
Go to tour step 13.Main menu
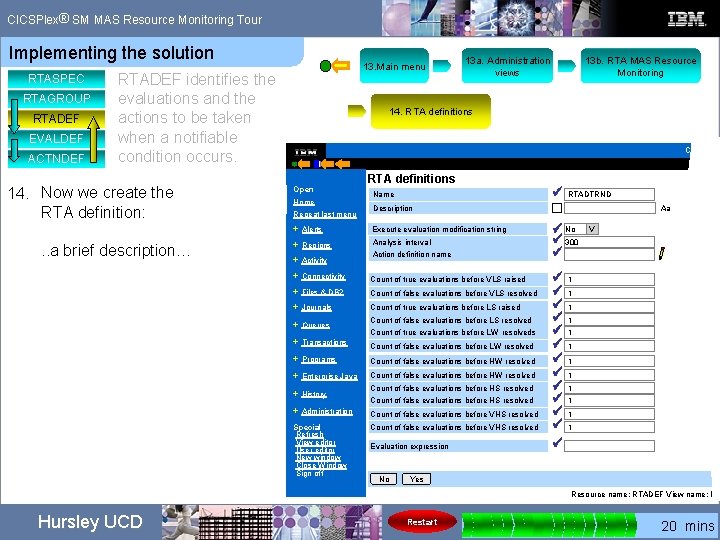(x=394, y=66)
